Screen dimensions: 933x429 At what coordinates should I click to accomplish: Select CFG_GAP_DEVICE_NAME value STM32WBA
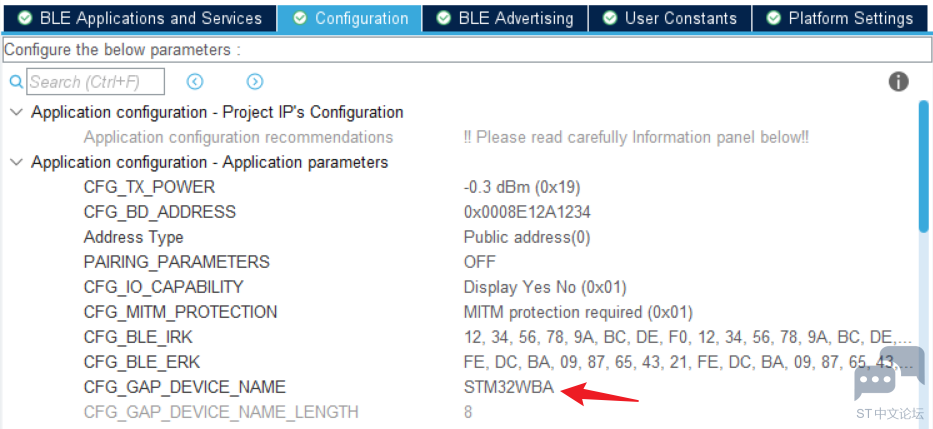coord(509,387)
